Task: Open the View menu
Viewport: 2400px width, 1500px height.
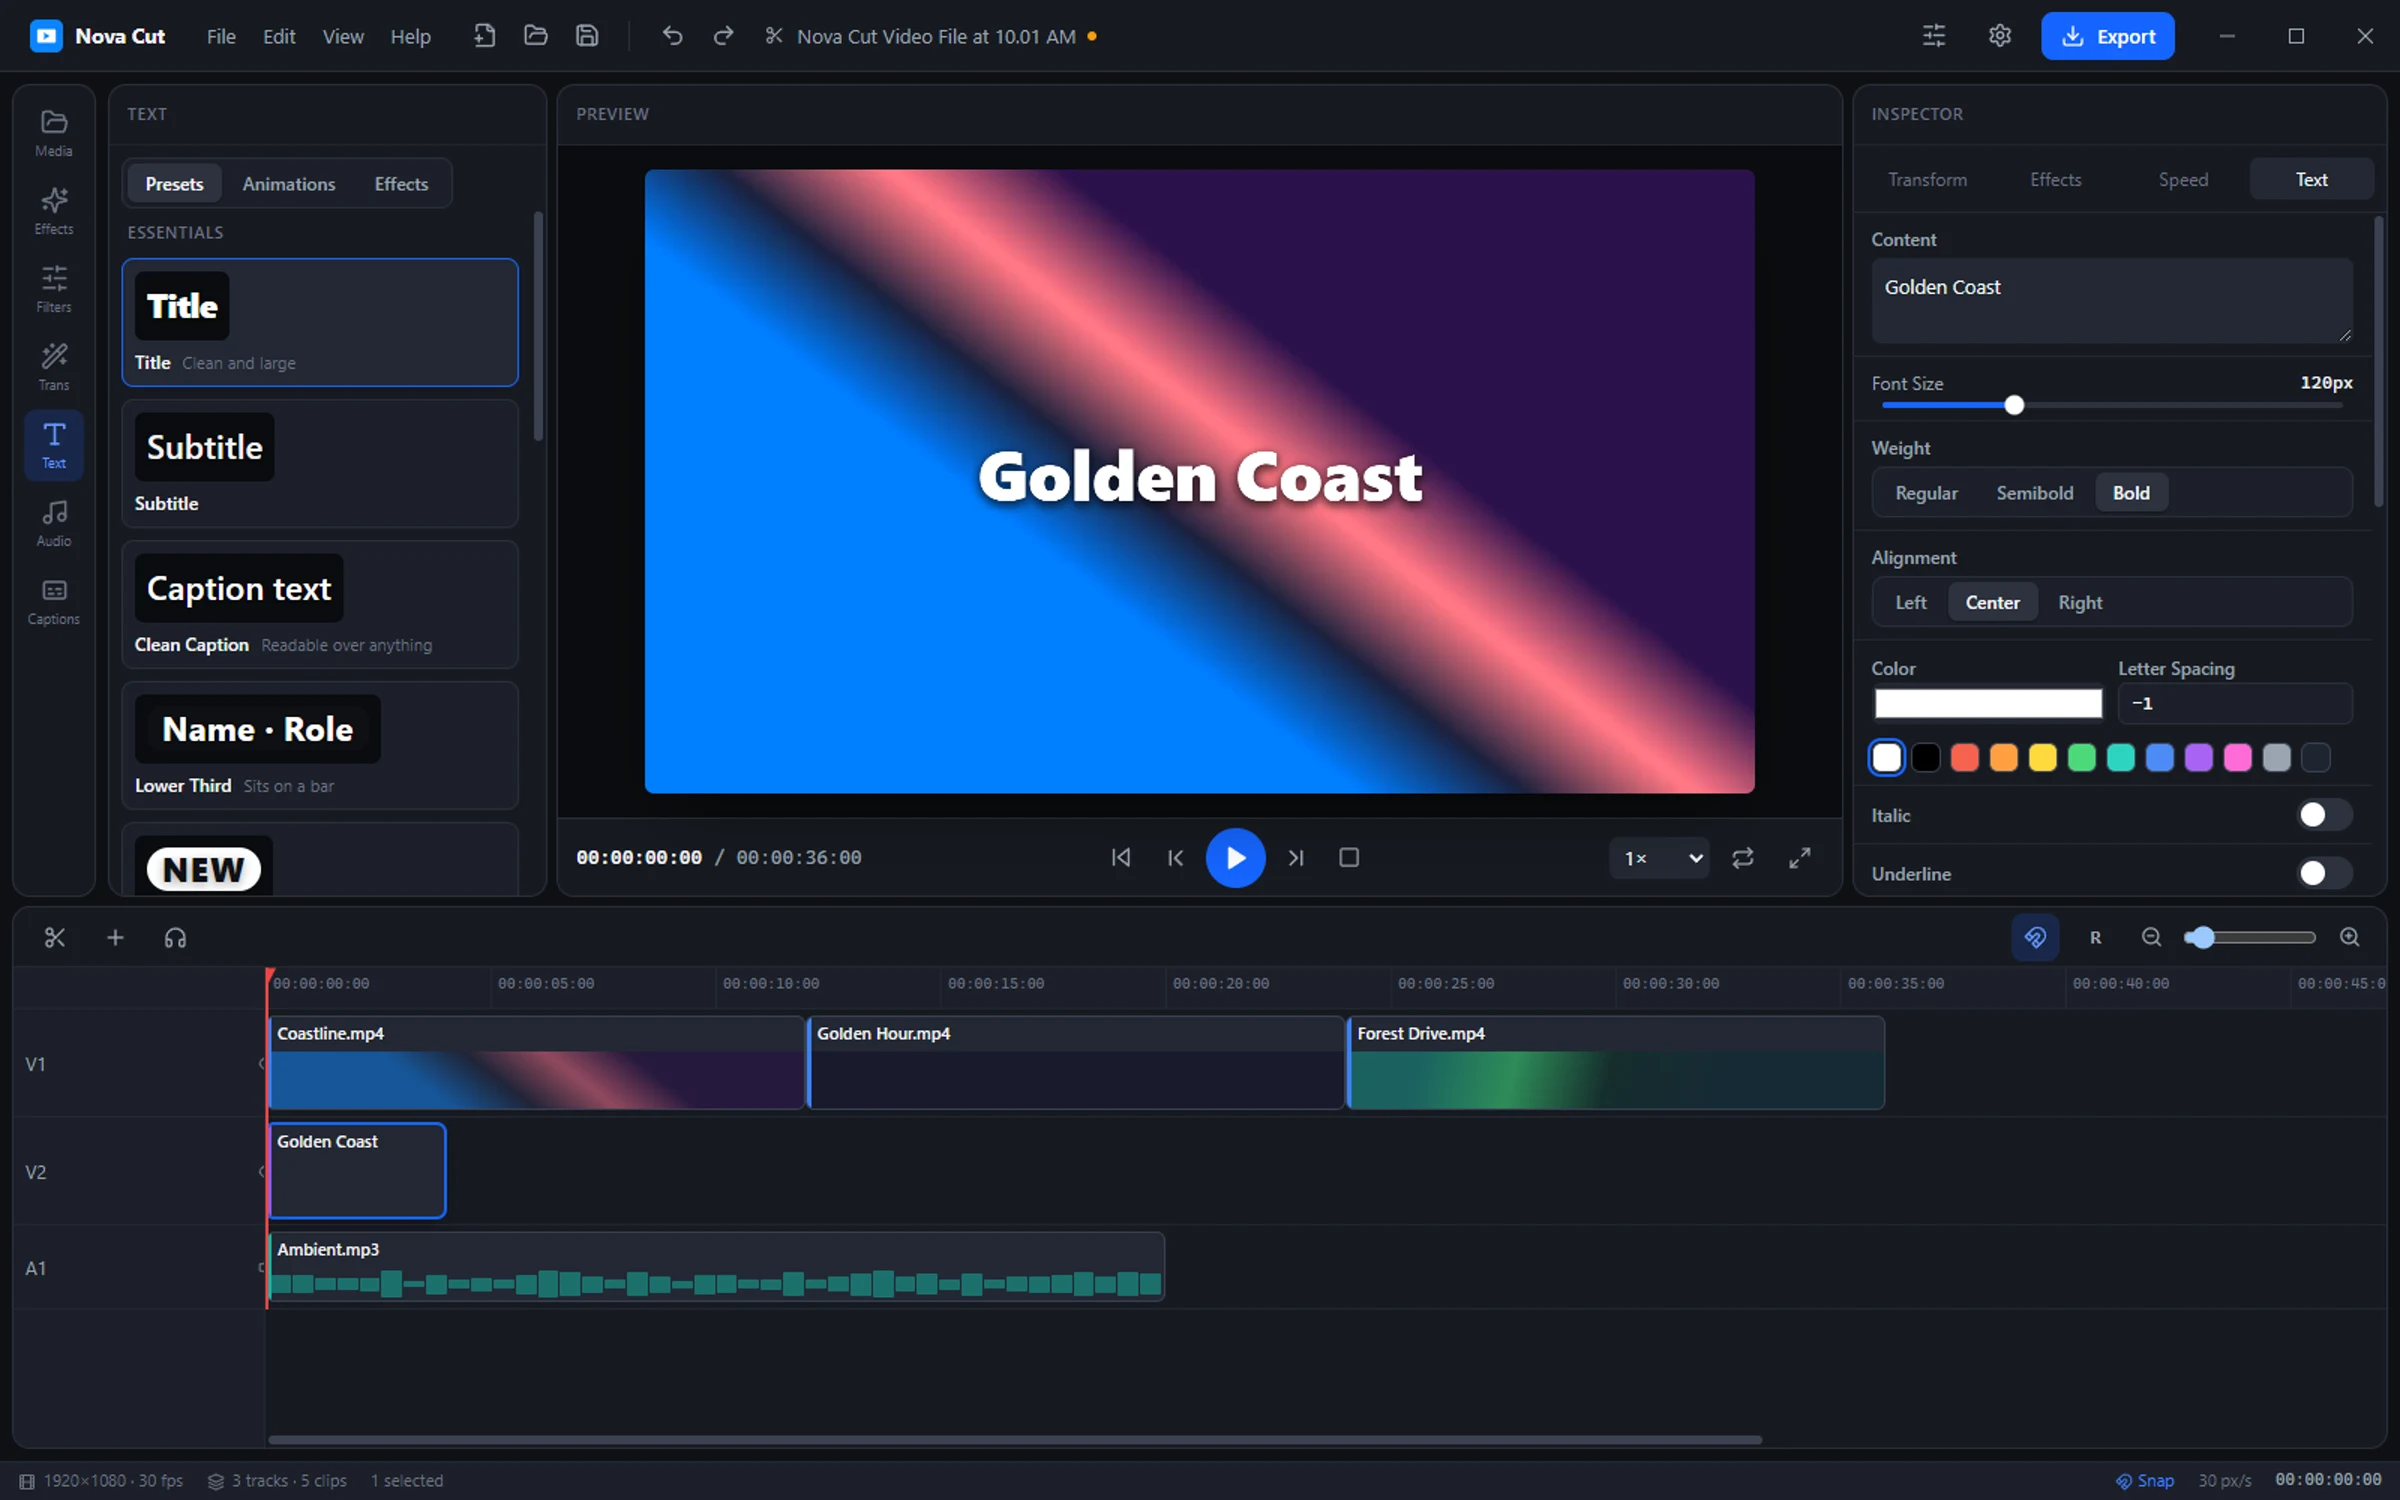Action: [x=343, y=36]
